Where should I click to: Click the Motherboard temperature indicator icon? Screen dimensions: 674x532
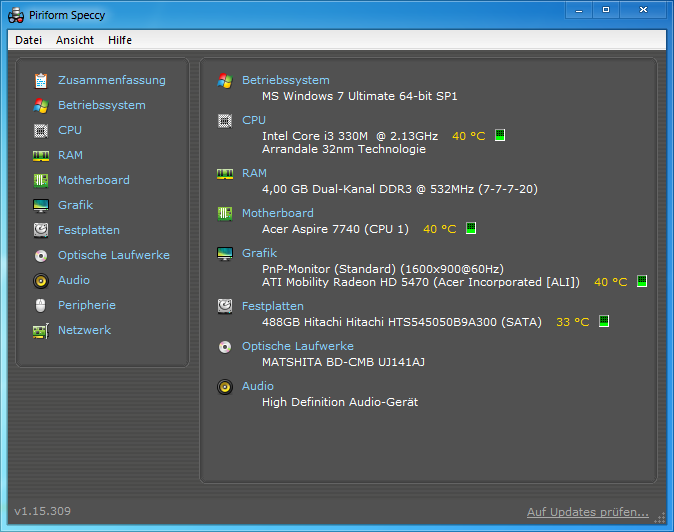[471, 228]
